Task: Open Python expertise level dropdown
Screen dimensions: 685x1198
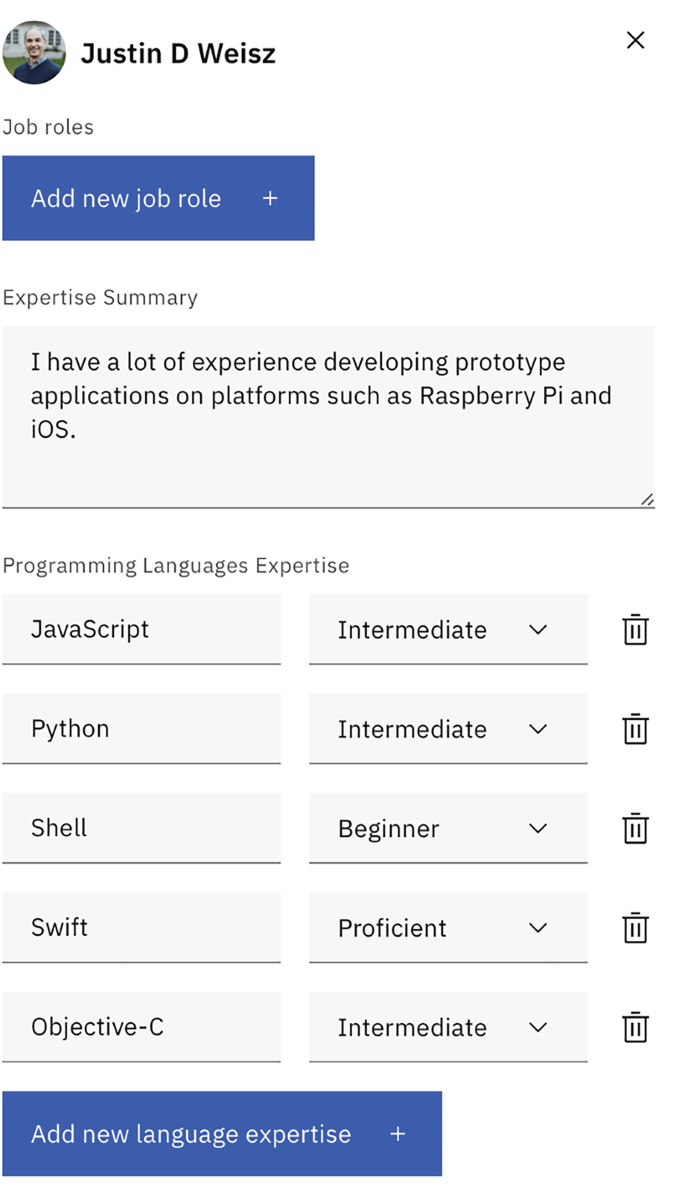Action: 447,729
